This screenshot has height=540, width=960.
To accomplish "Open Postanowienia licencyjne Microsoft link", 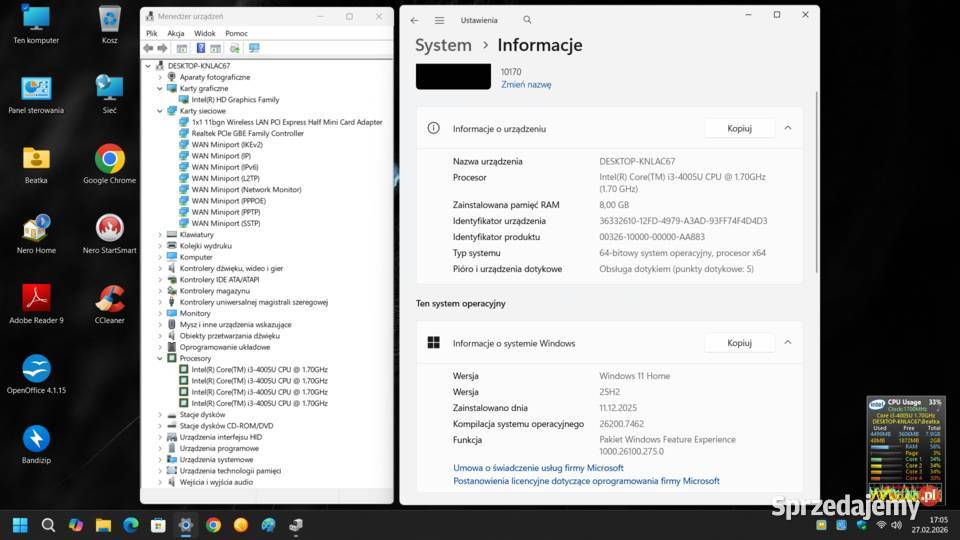I will pos(586,481).
